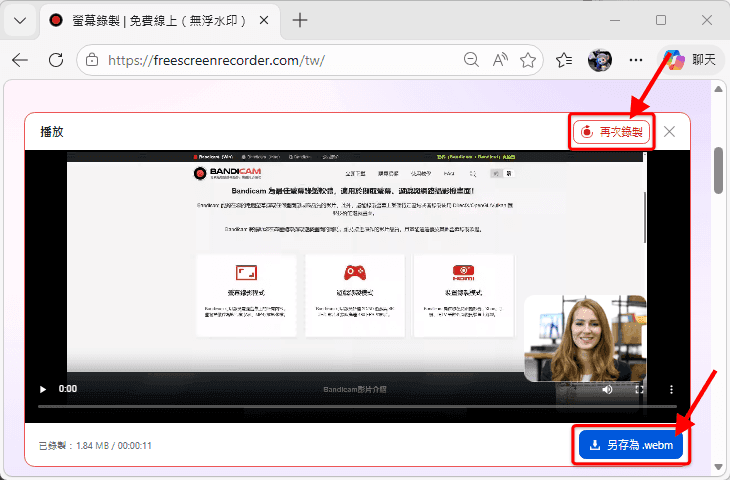Open video more options three-dot menu
Screen dimensions: 730x480
(x=671, y=389)
